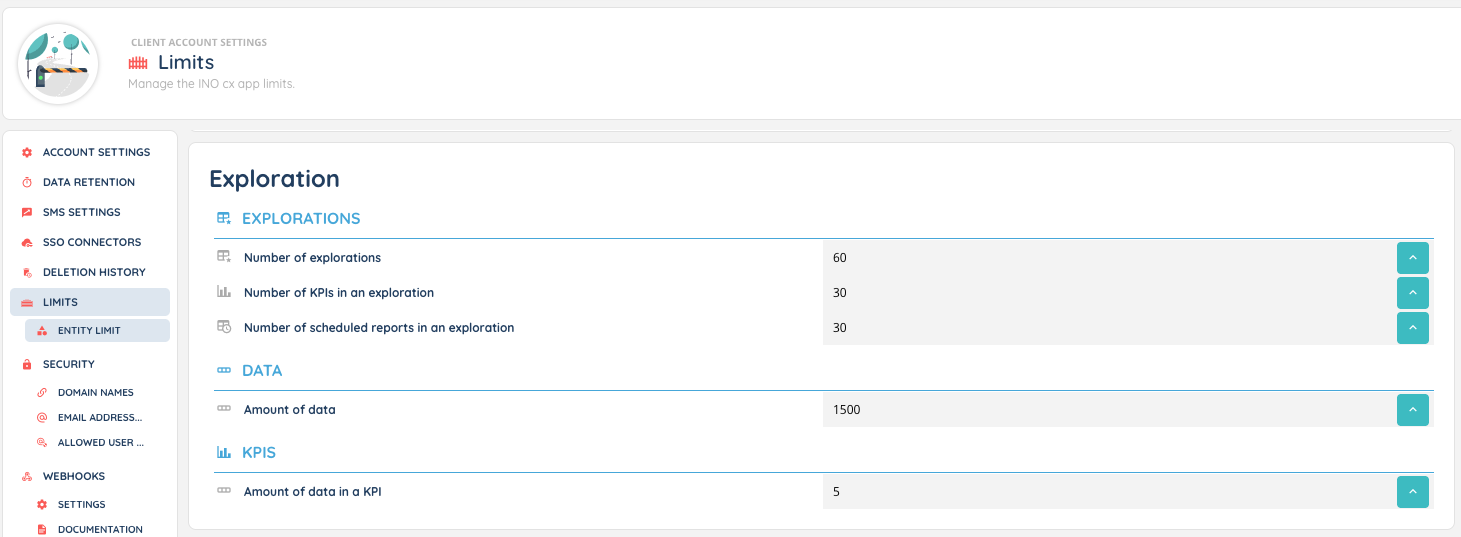The width and height of the screenshot is (1461, 537).
Task: Open webhooks Documentation link
Action: tap(99, 529)
